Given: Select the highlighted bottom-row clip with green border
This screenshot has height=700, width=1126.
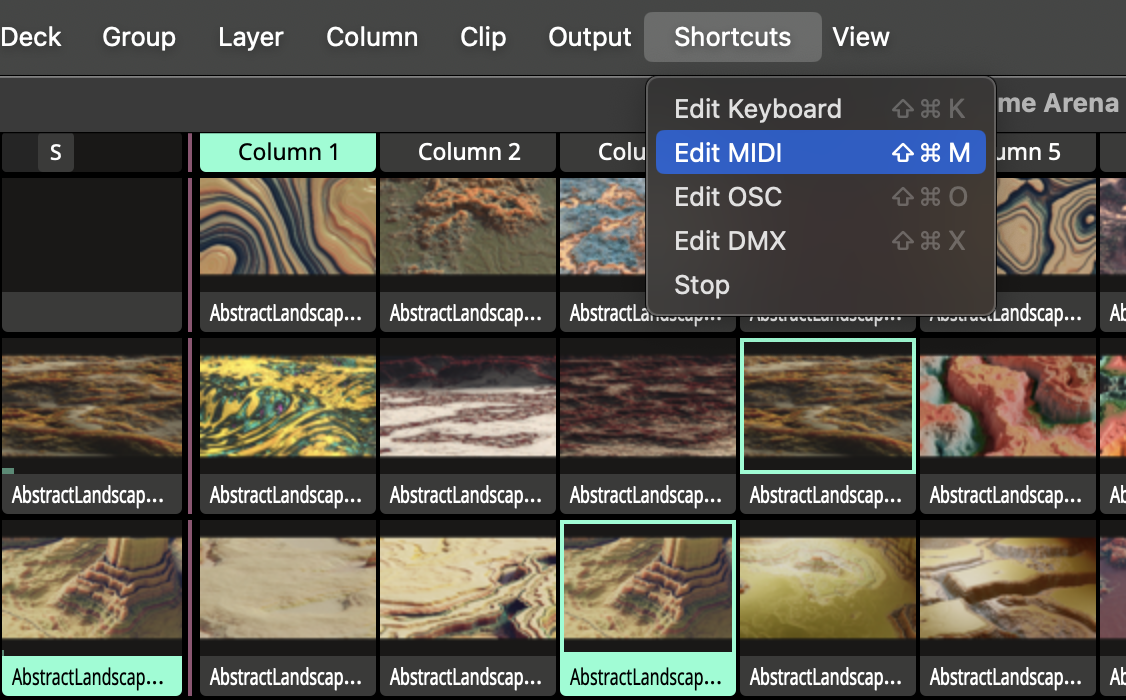Looking at the screenshot, I should [x=648, y=587].
